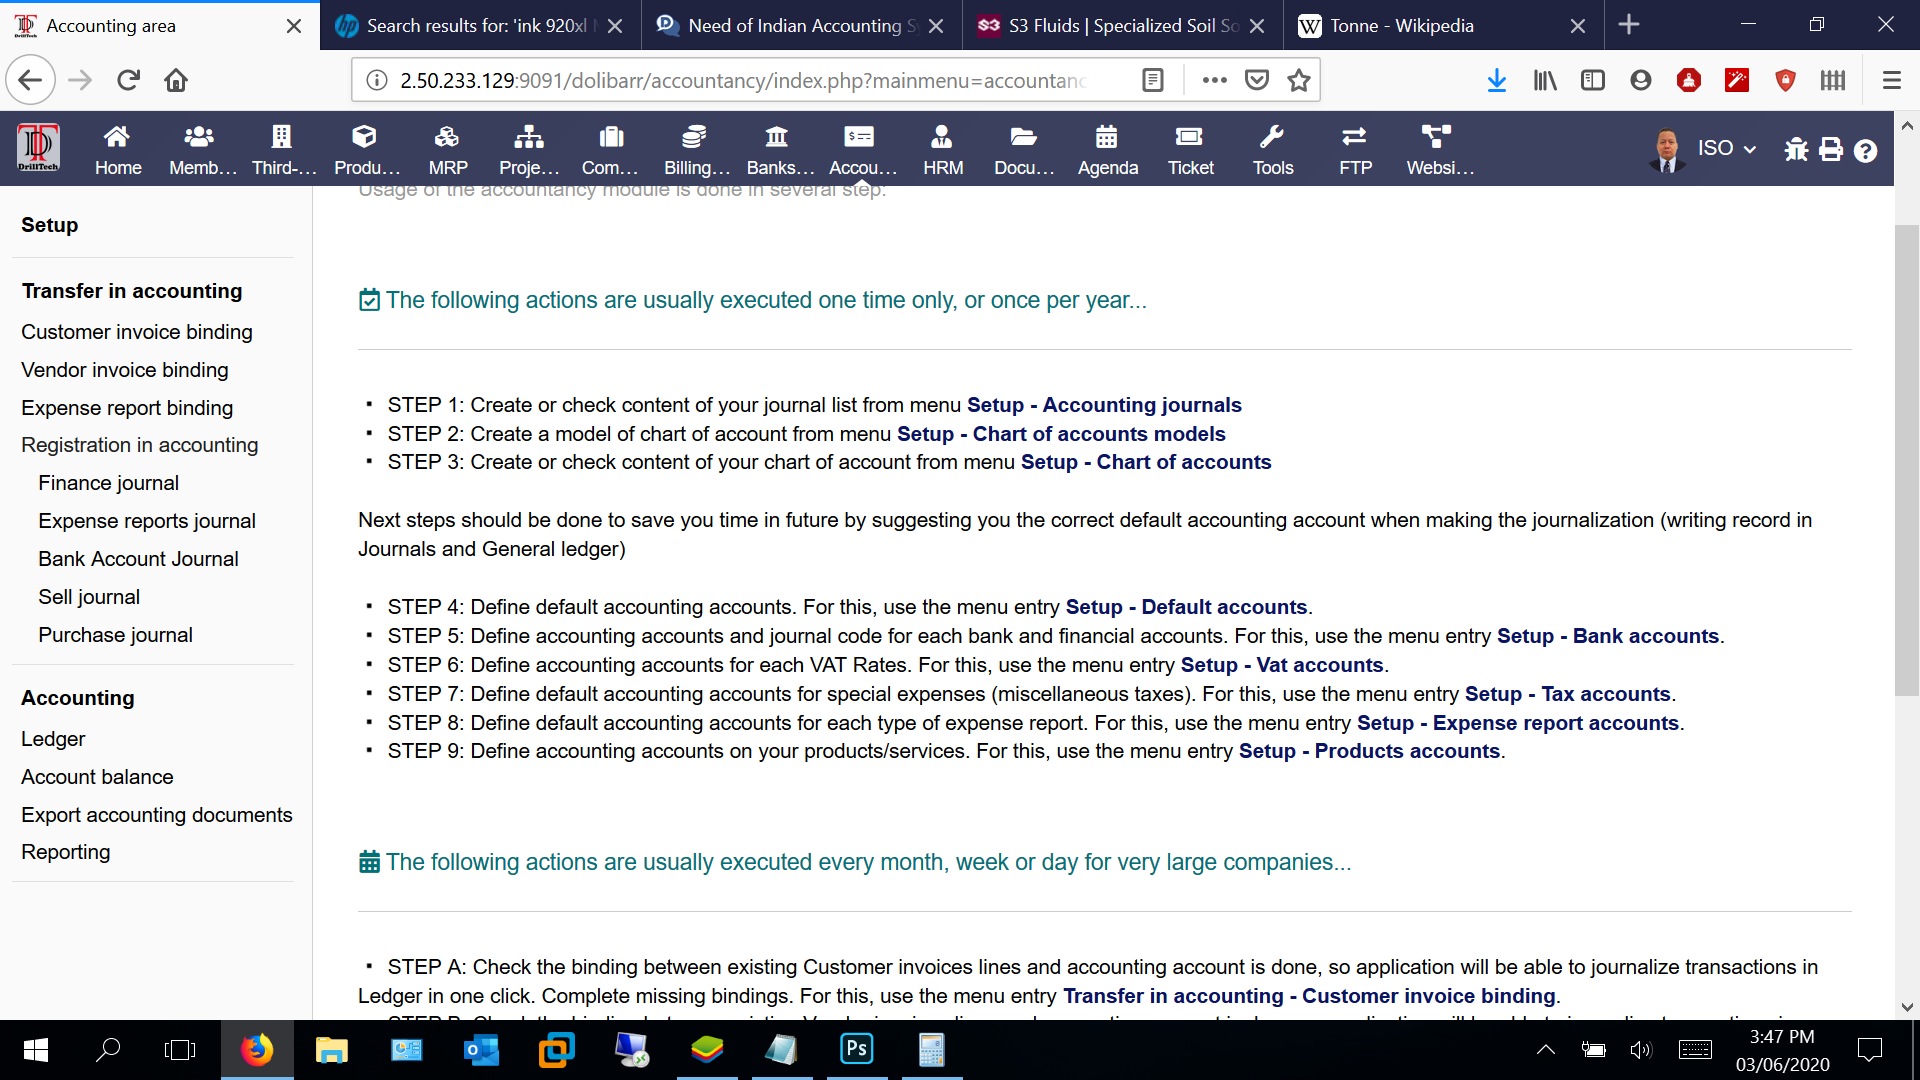1920x1080 pixels.
Task: Click the user avatar photo
Action: point(1666,150)
